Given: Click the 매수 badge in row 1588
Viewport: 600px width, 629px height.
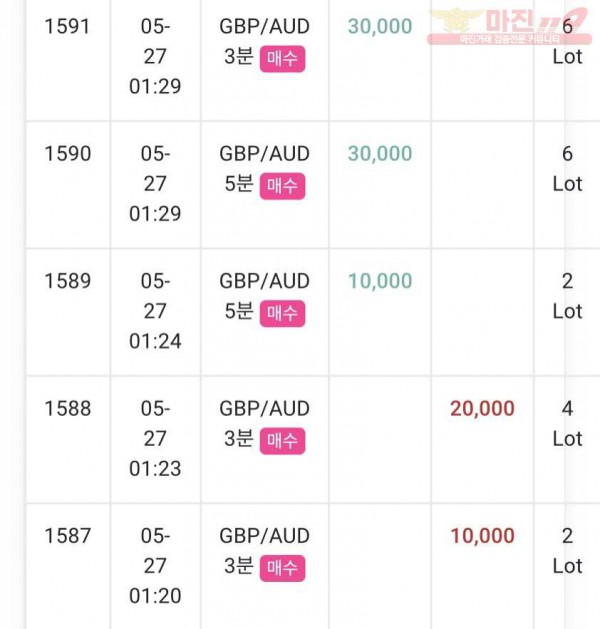Looking at the screenshot, I should tap(282, 441).
